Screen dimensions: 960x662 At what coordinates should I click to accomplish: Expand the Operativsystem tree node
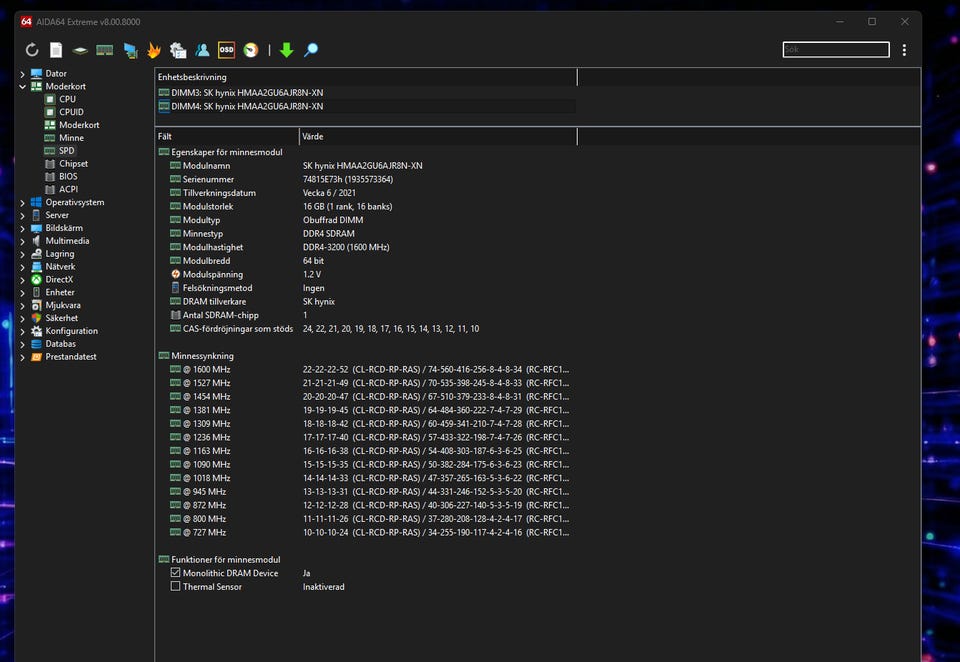23,203
